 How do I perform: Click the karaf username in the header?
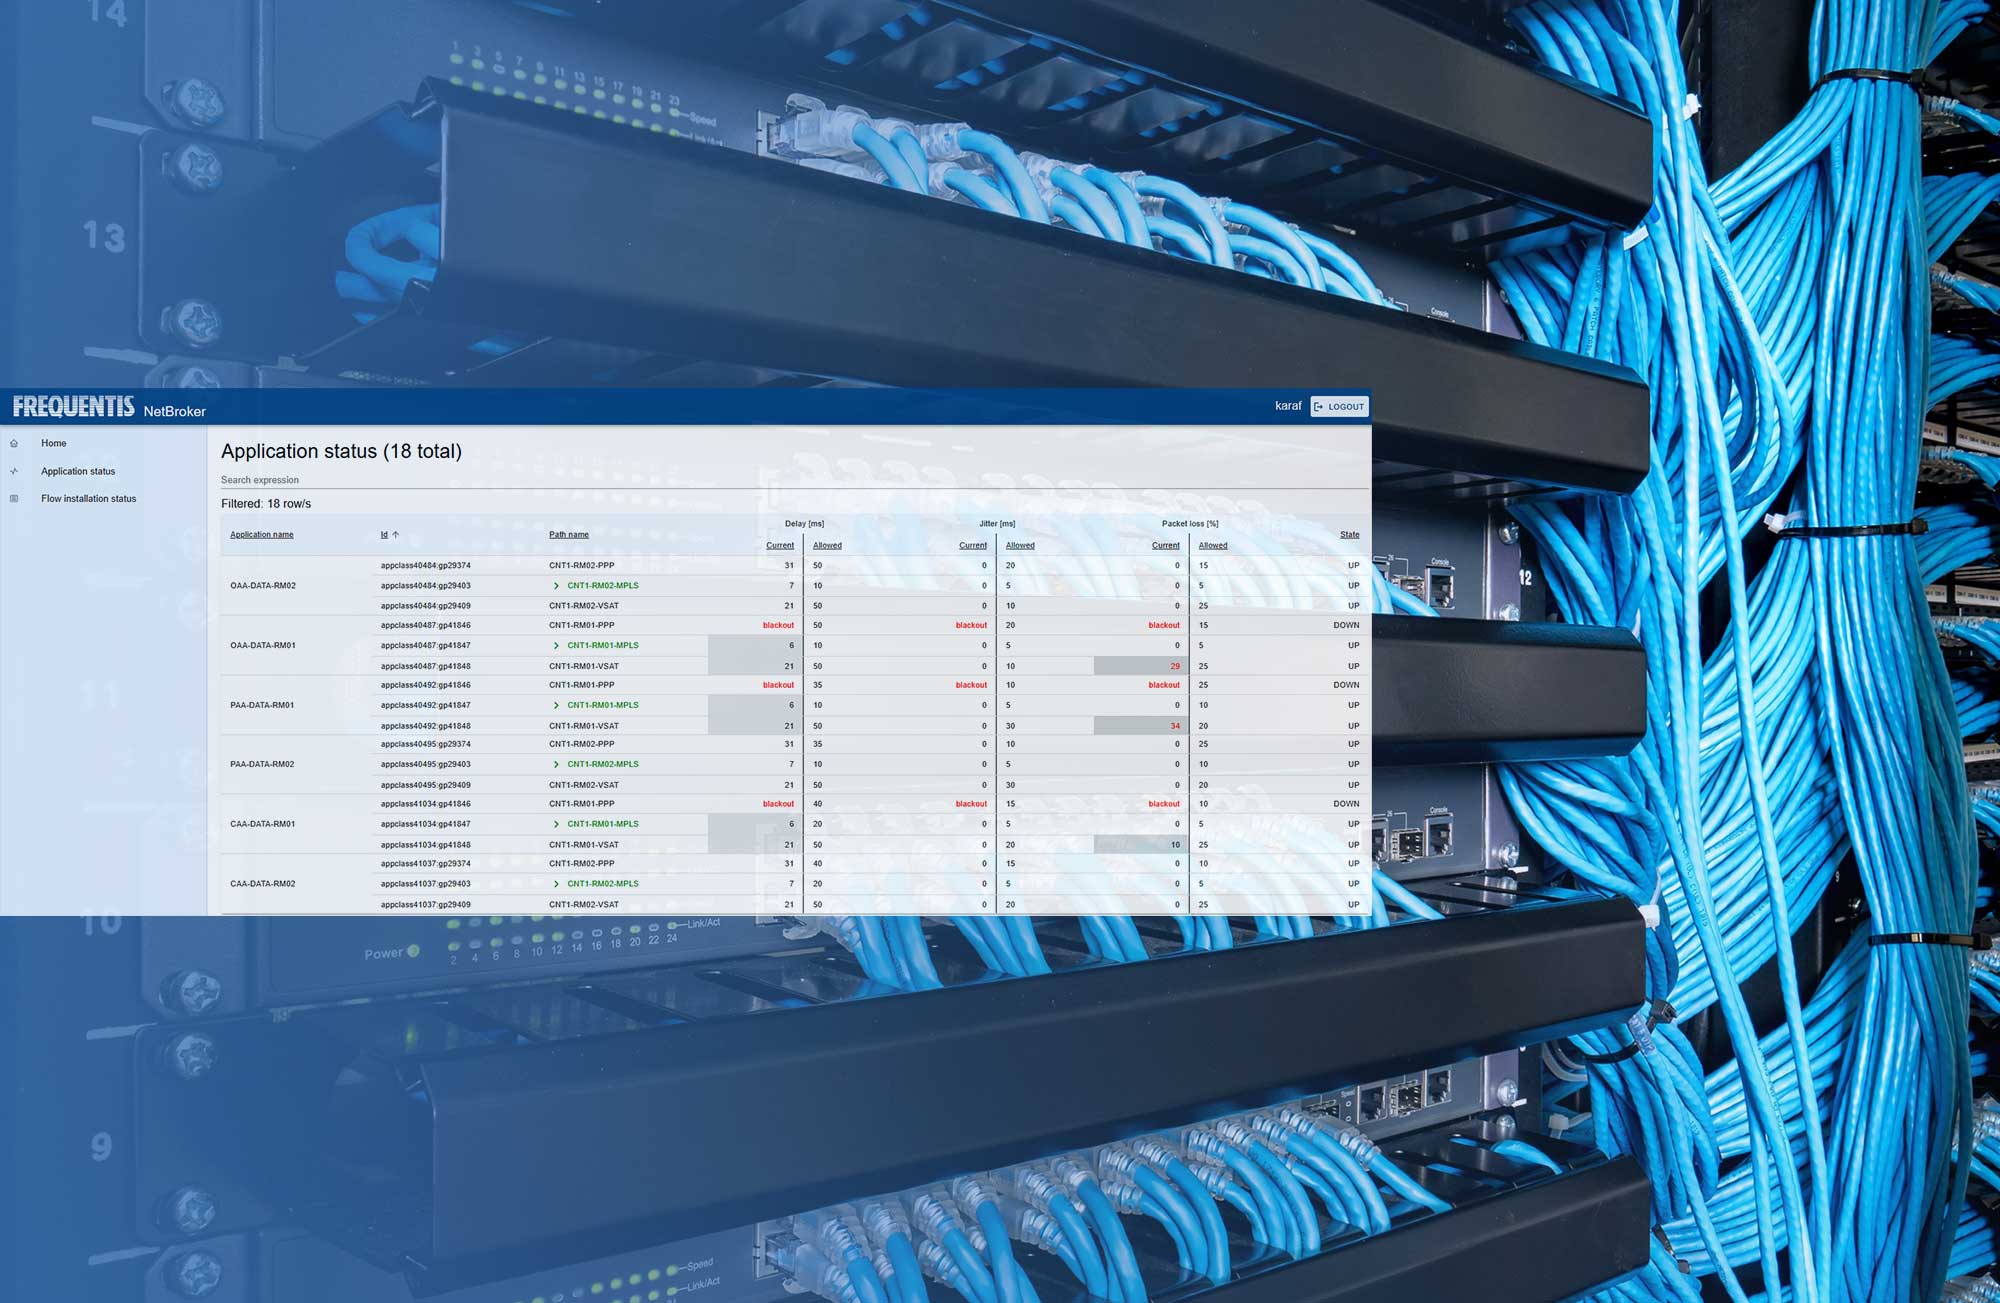pyautogui.click(x=1288, y=406)
